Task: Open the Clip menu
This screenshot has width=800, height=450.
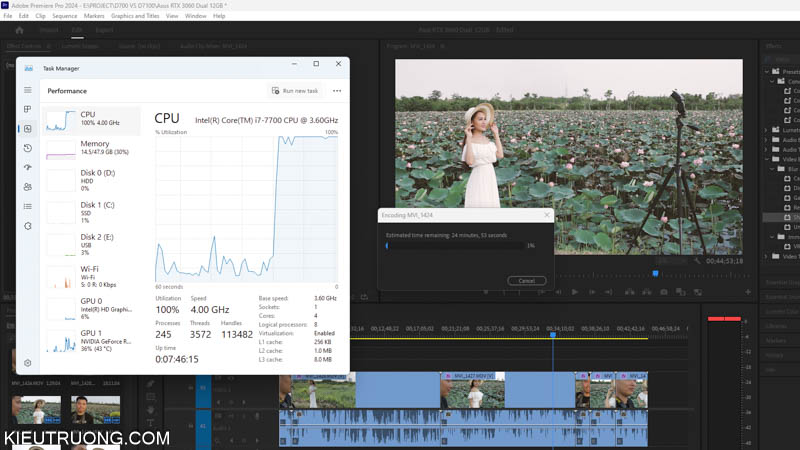Action: tap(40, 16)
